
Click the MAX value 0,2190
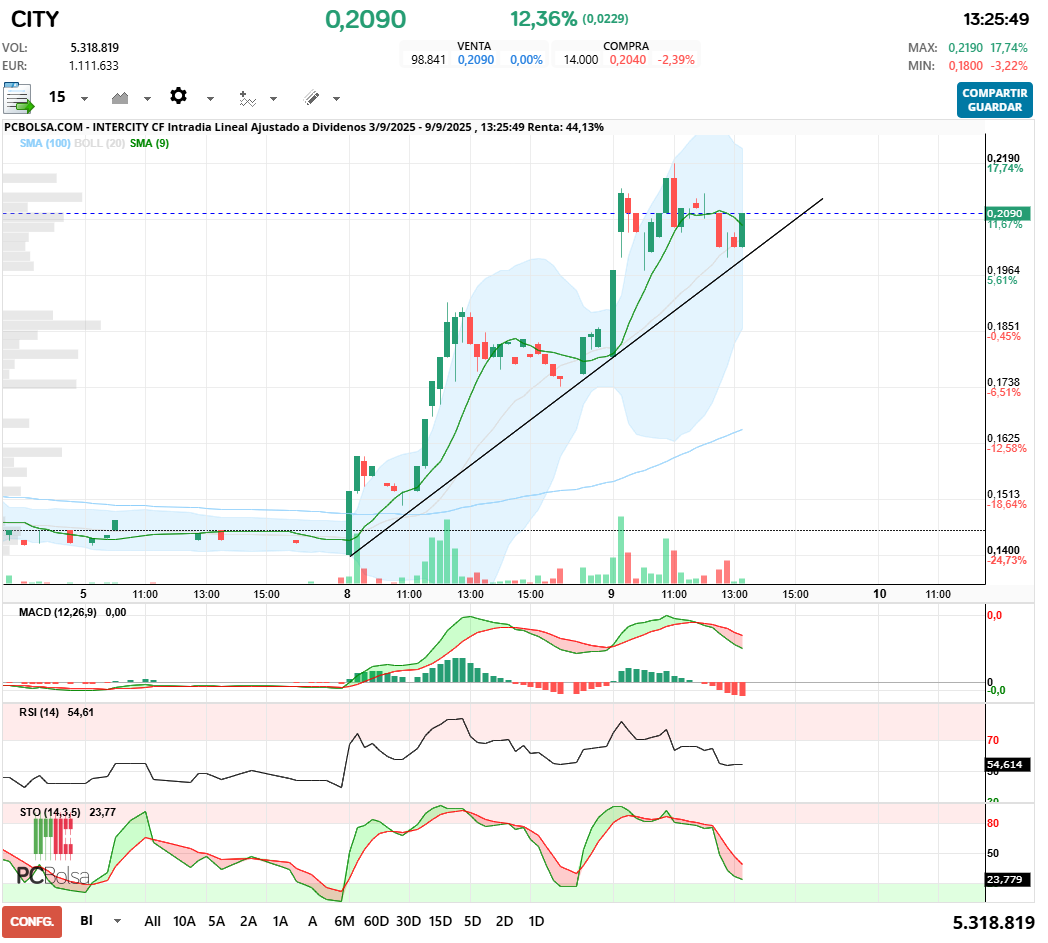(965, 47)
